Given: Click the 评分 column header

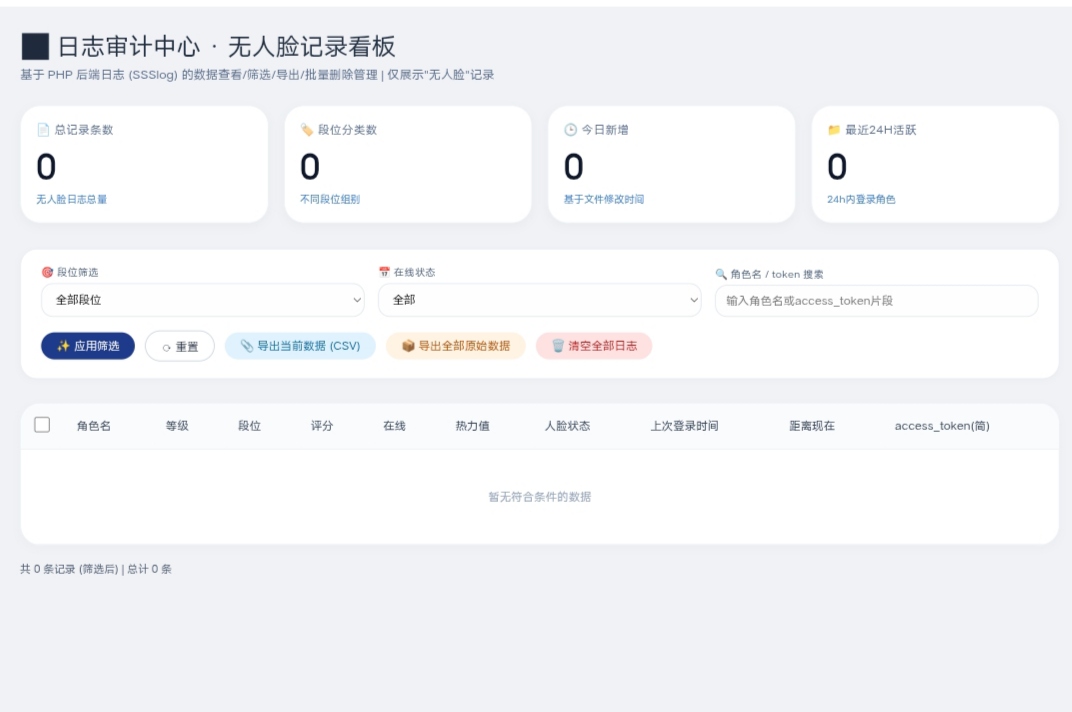Looking at the screenshot, I should click(x=322, y=425).
